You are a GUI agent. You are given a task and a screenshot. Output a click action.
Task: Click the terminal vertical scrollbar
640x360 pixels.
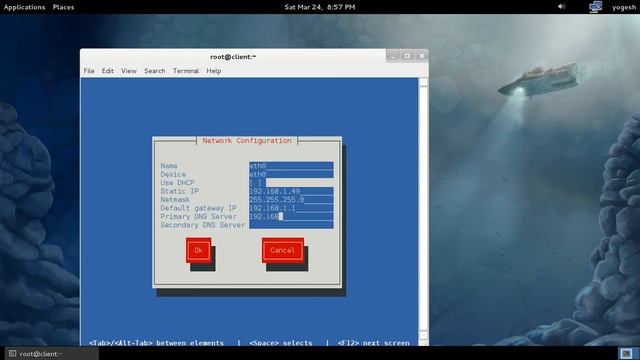(x=423, y=209)
